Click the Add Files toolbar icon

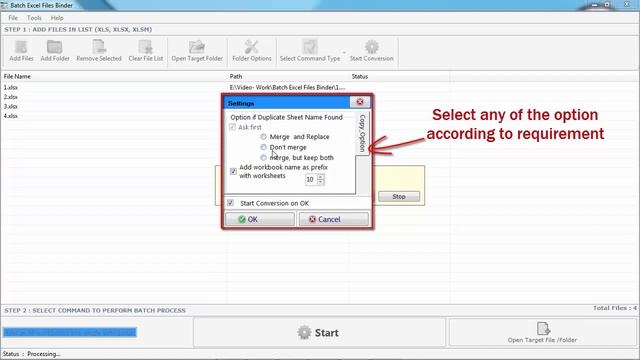pyautogui.click(x=21, y=51)
